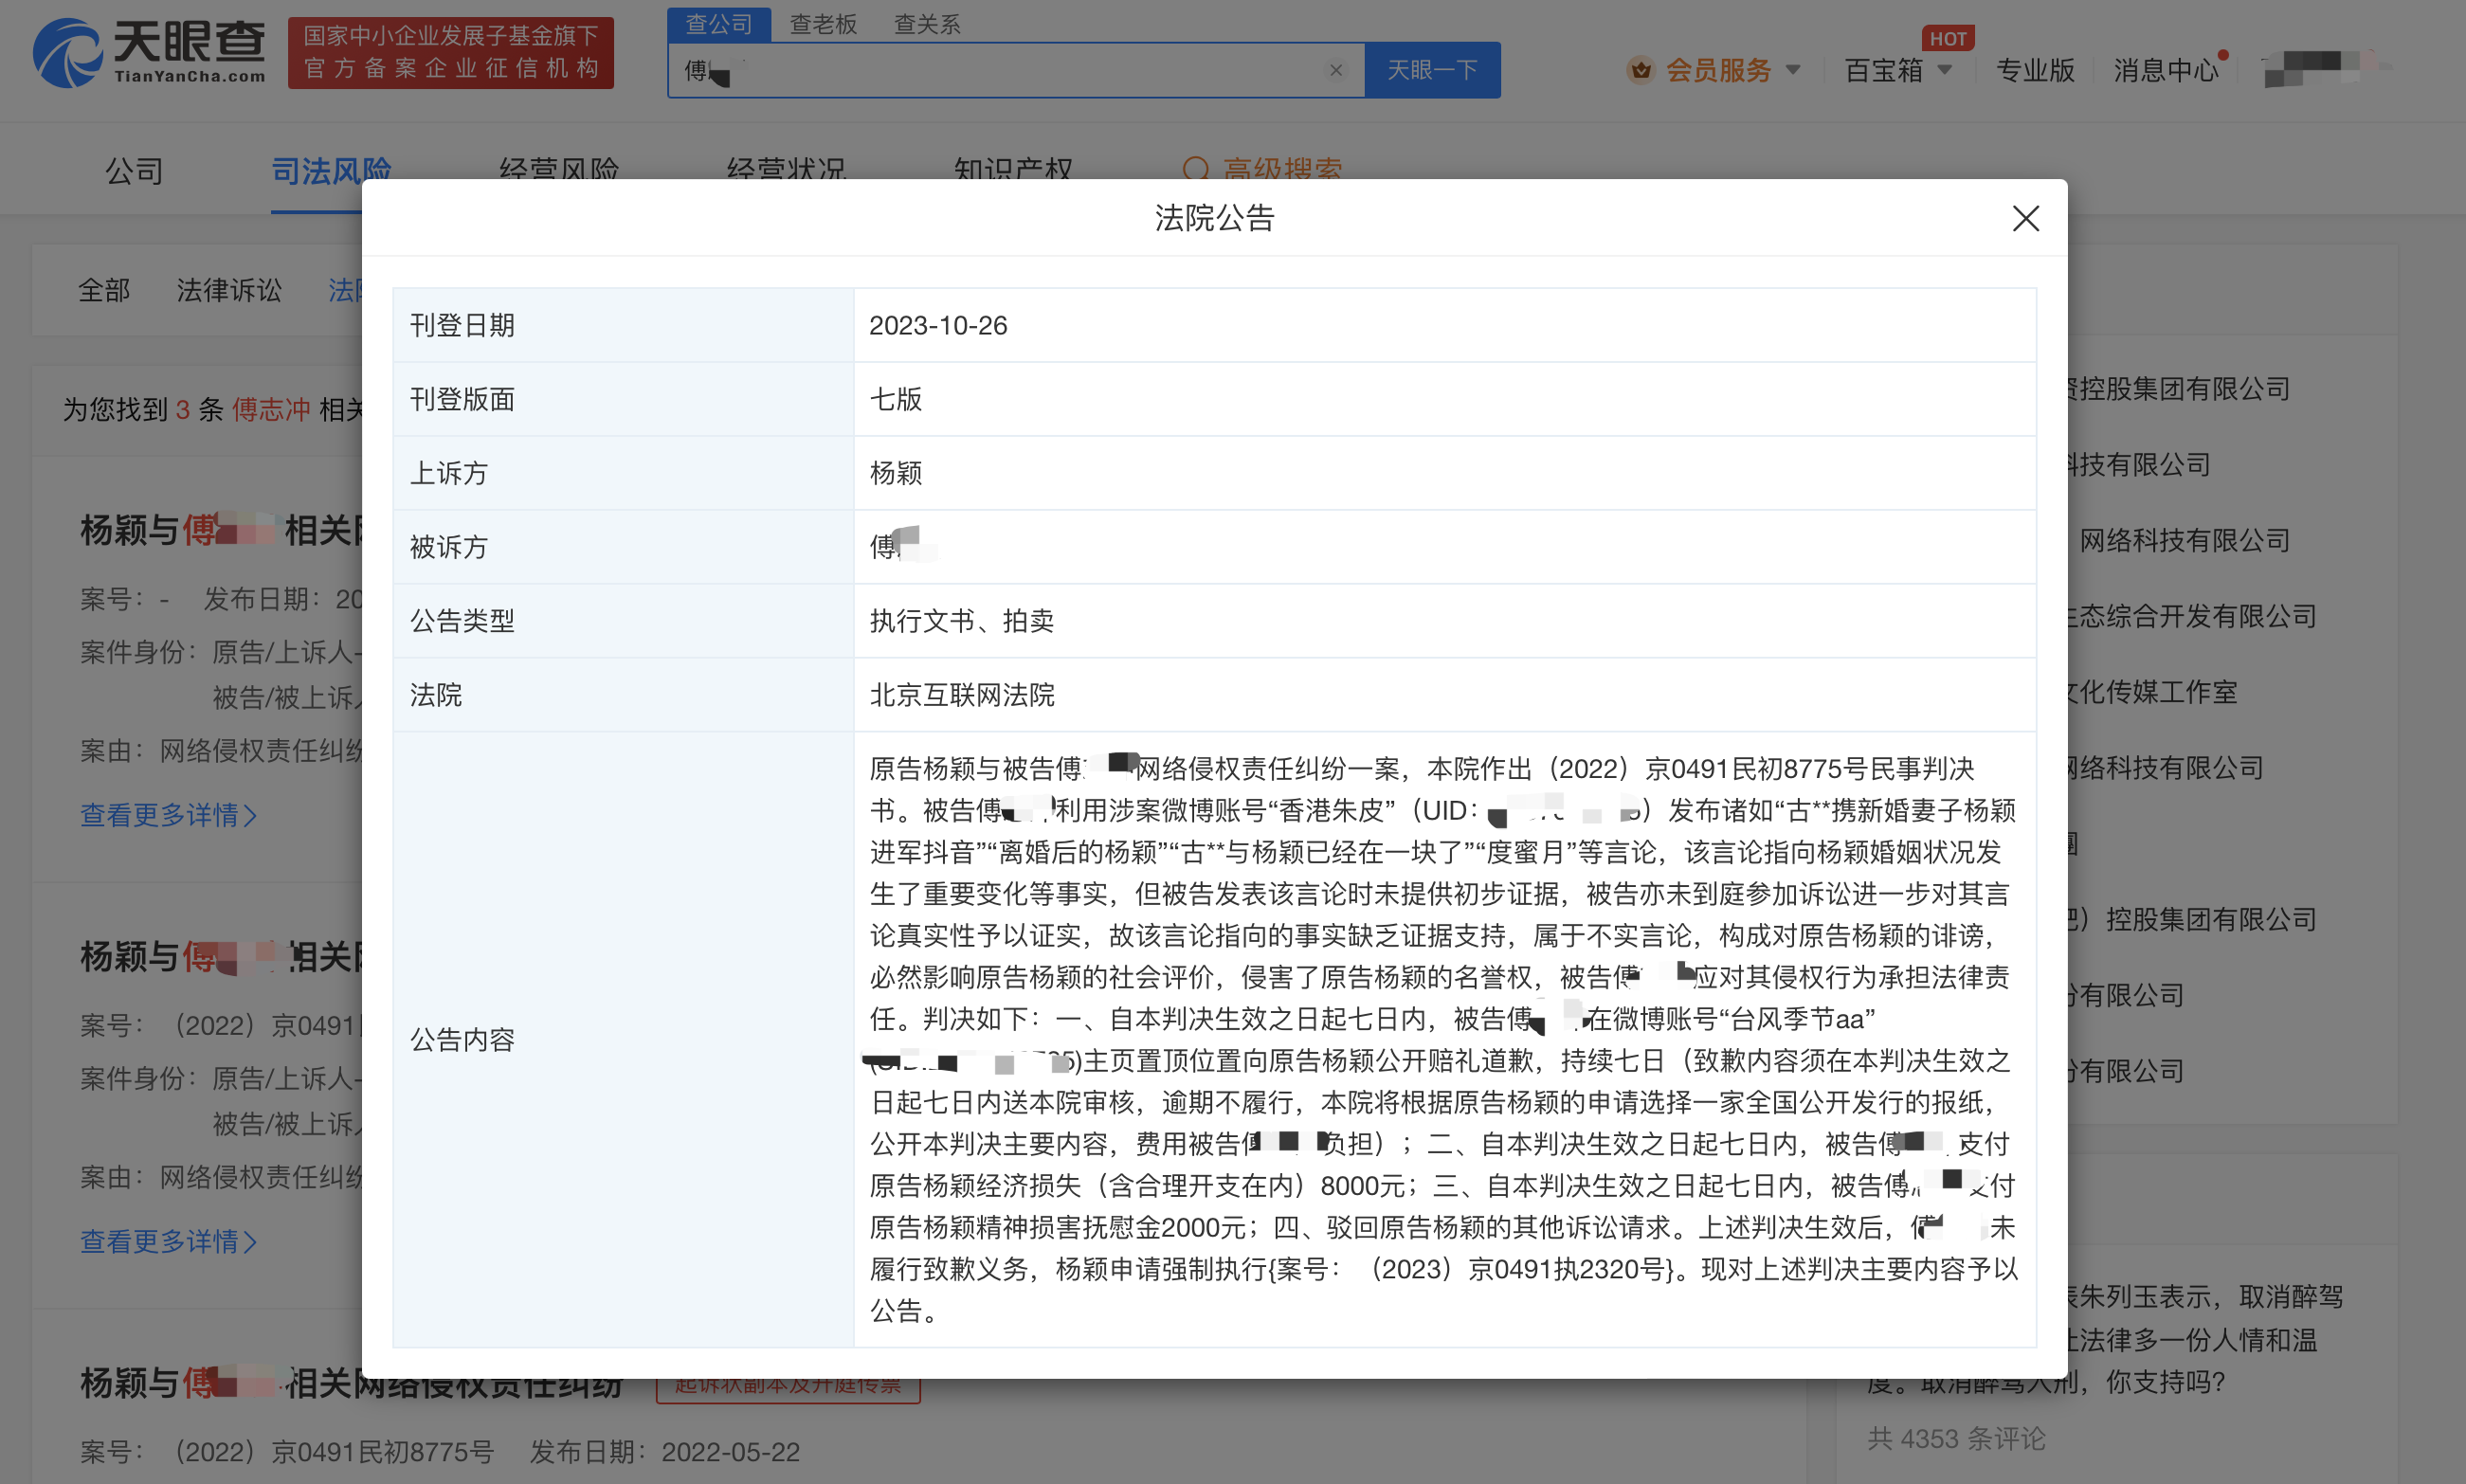Open the 法律诉讼 filter
The width and height of the screenshot is (2466, 1484).
(x=229, y=290)
